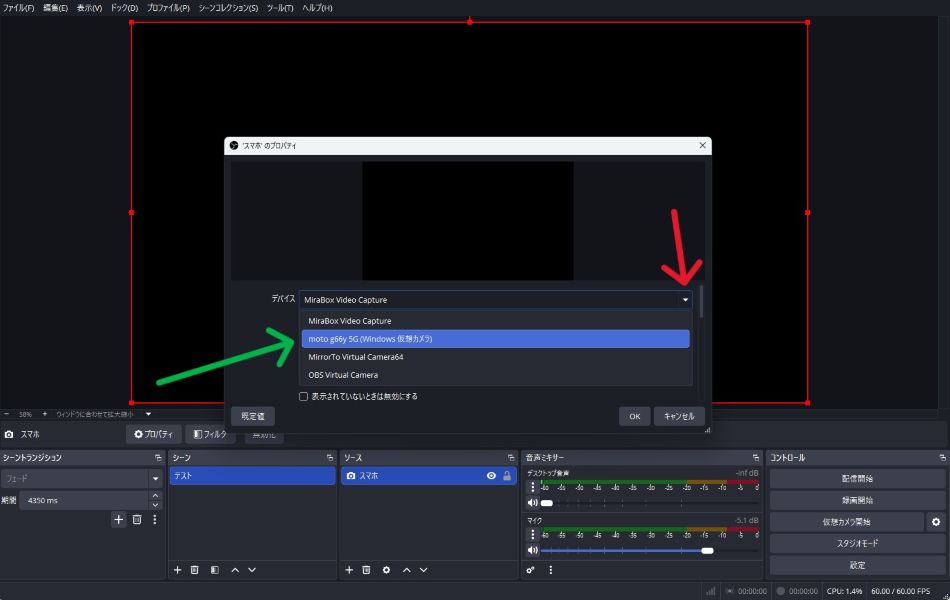Viewport: 950px width, 600px height.
Task: Mute the マイク speaker icon
Action: coord(532,550)
